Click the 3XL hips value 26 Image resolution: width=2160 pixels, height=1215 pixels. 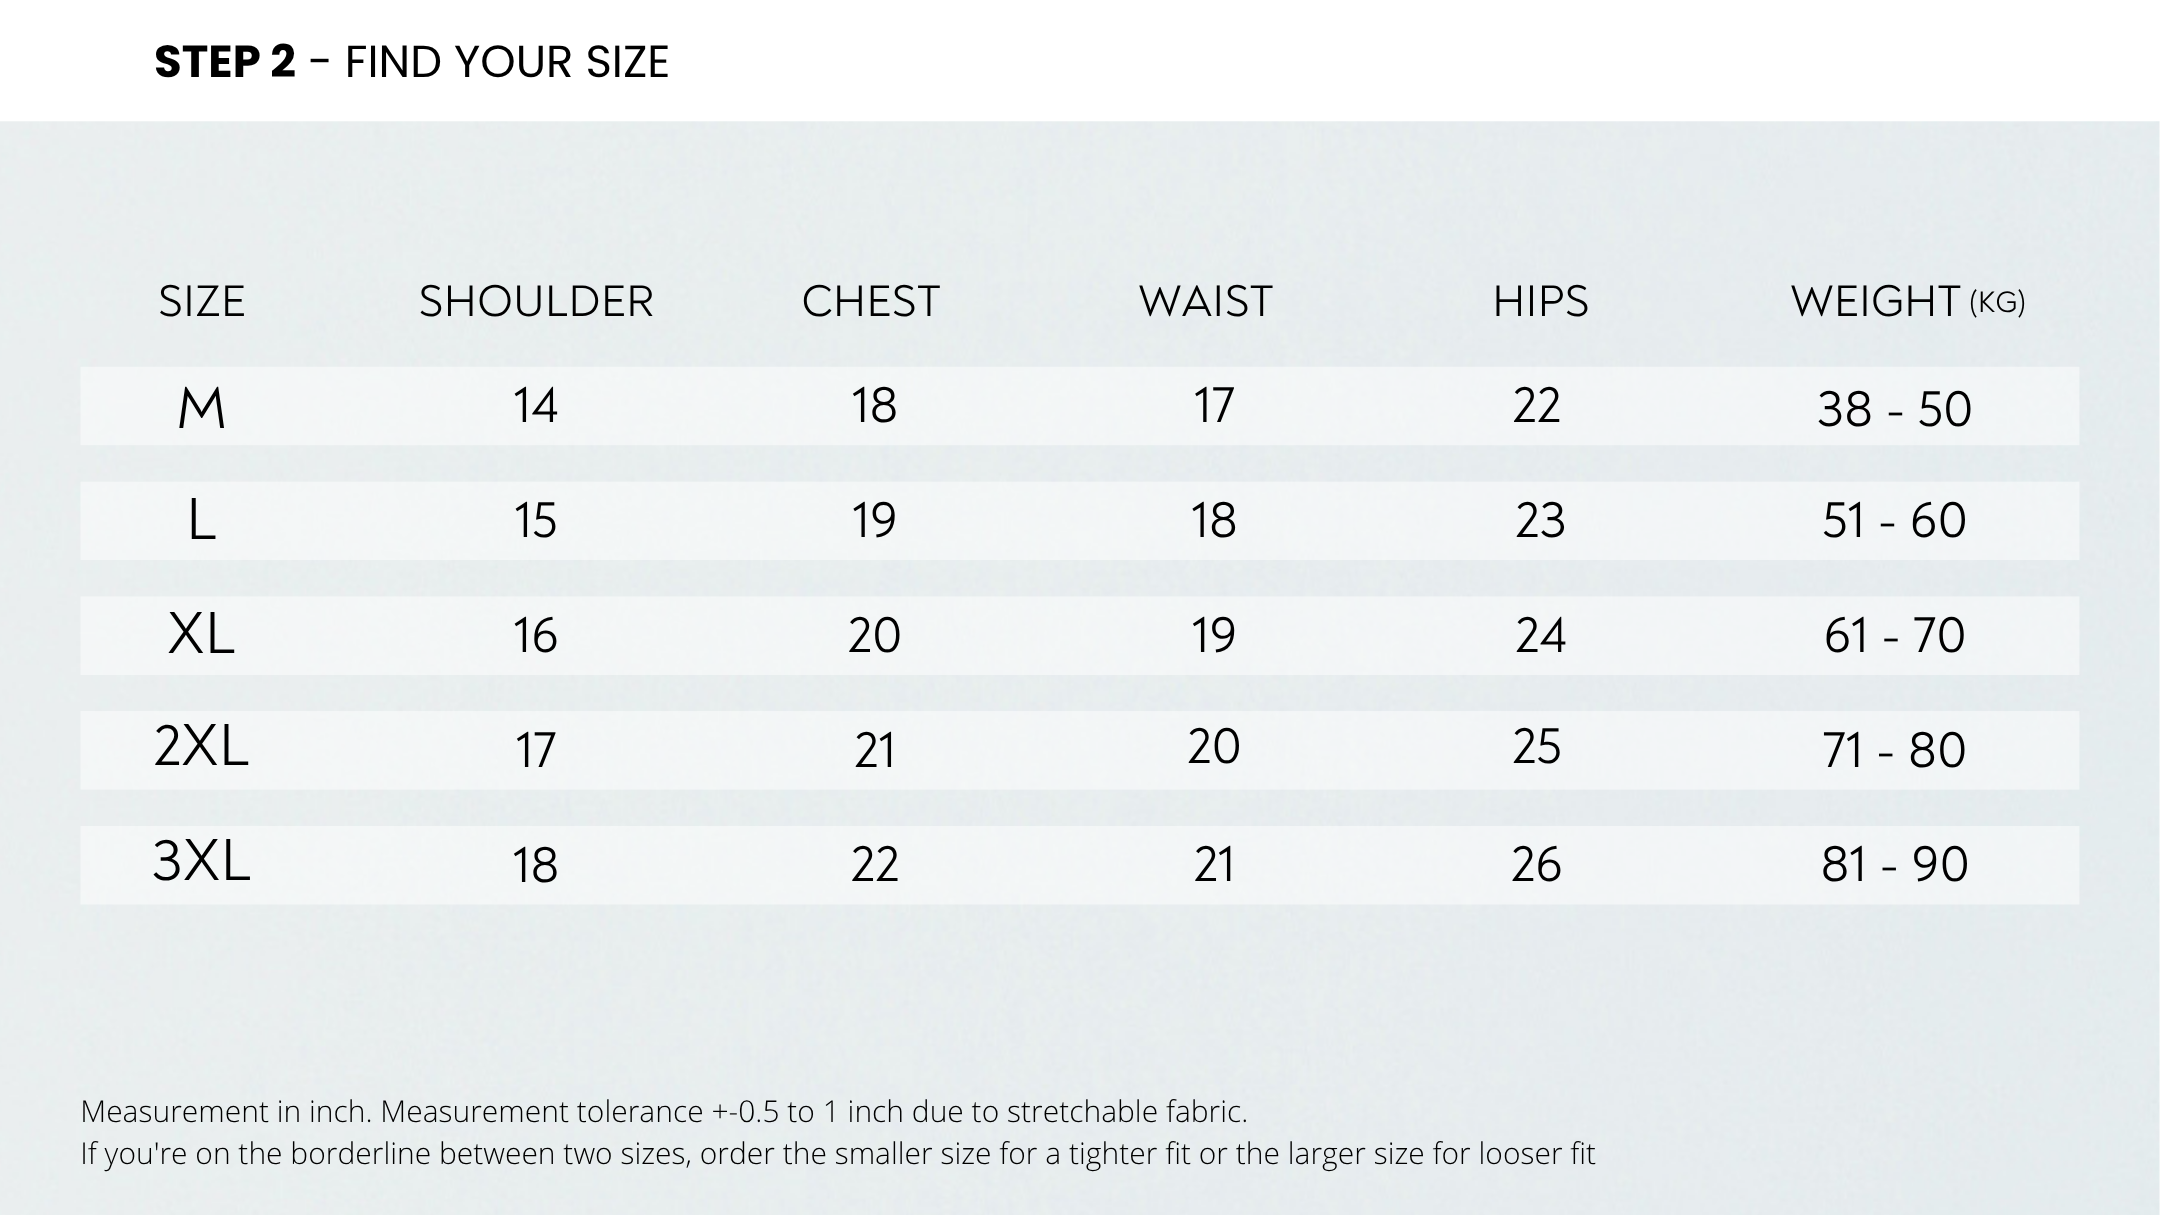(x=1536, y=864)
